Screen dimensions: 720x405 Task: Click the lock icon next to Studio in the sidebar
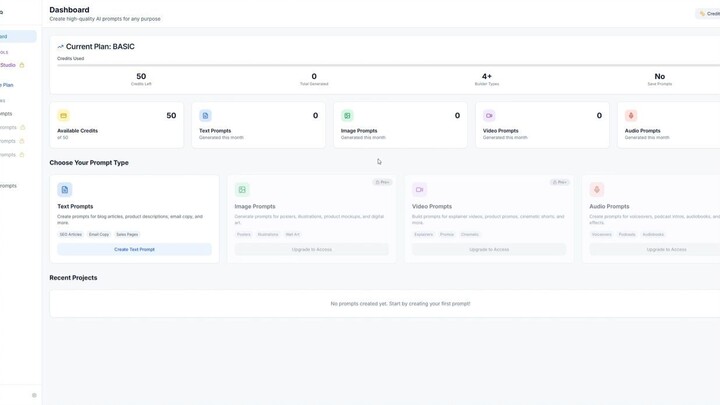tap(22, 65)
